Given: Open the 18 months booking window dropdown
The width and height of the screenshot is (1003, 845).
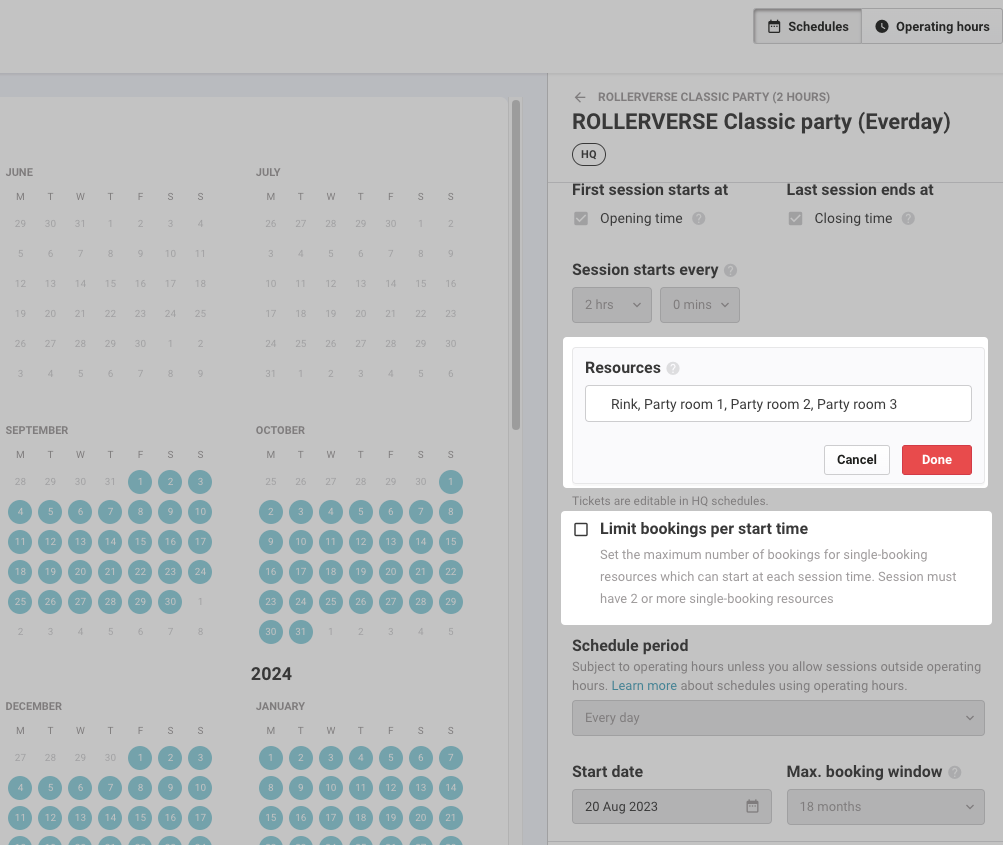Looking at the screenshot, I should 885,807.
